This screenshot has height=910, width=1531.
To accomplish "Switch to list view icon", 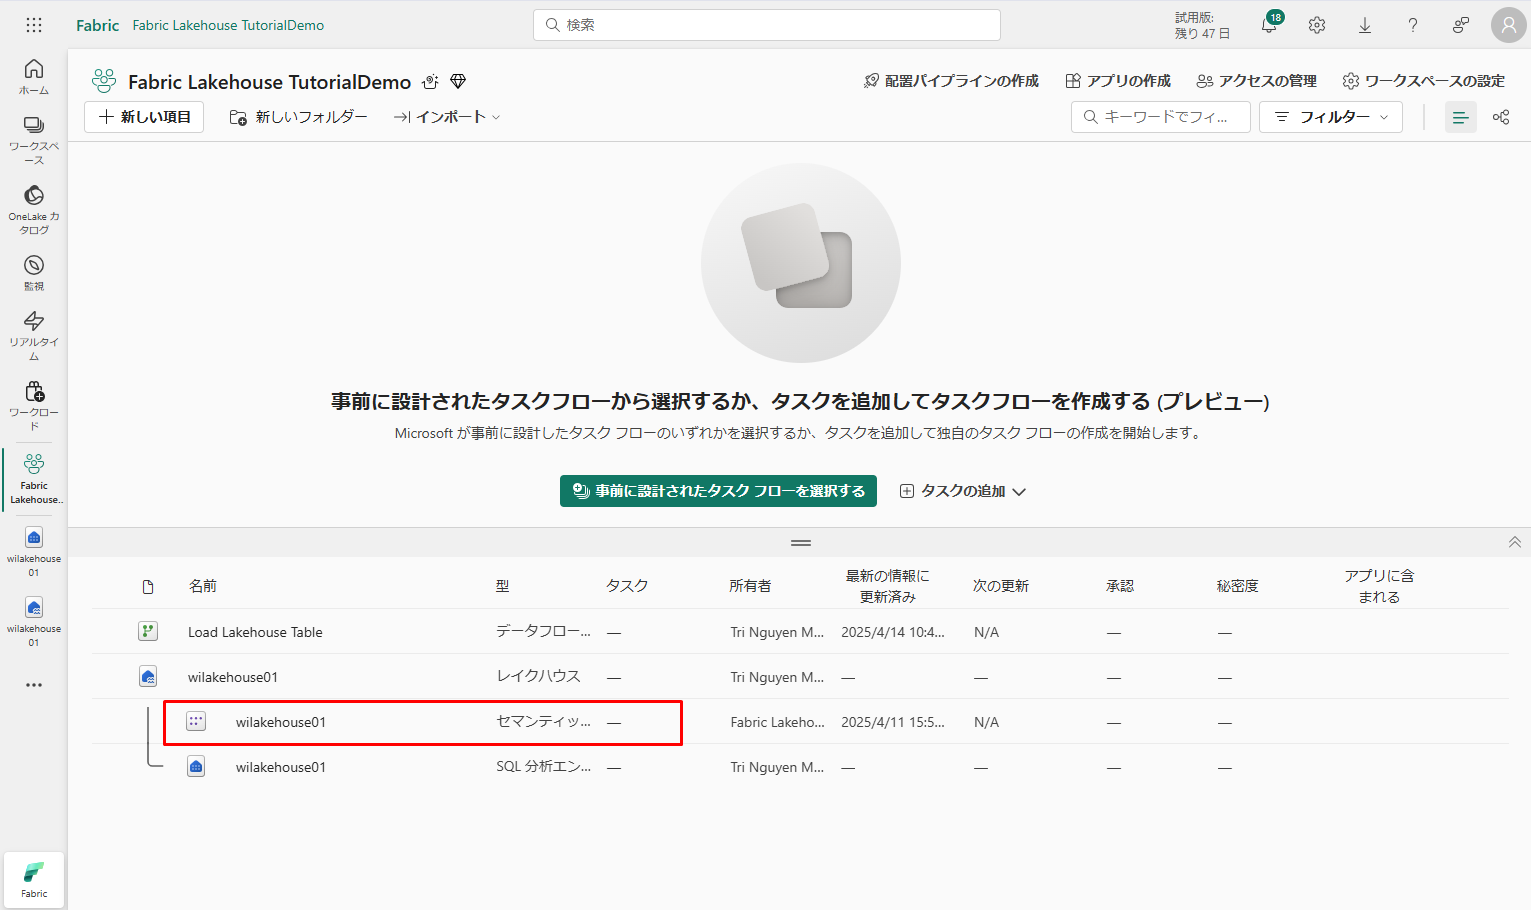I will click(1460, 117).
